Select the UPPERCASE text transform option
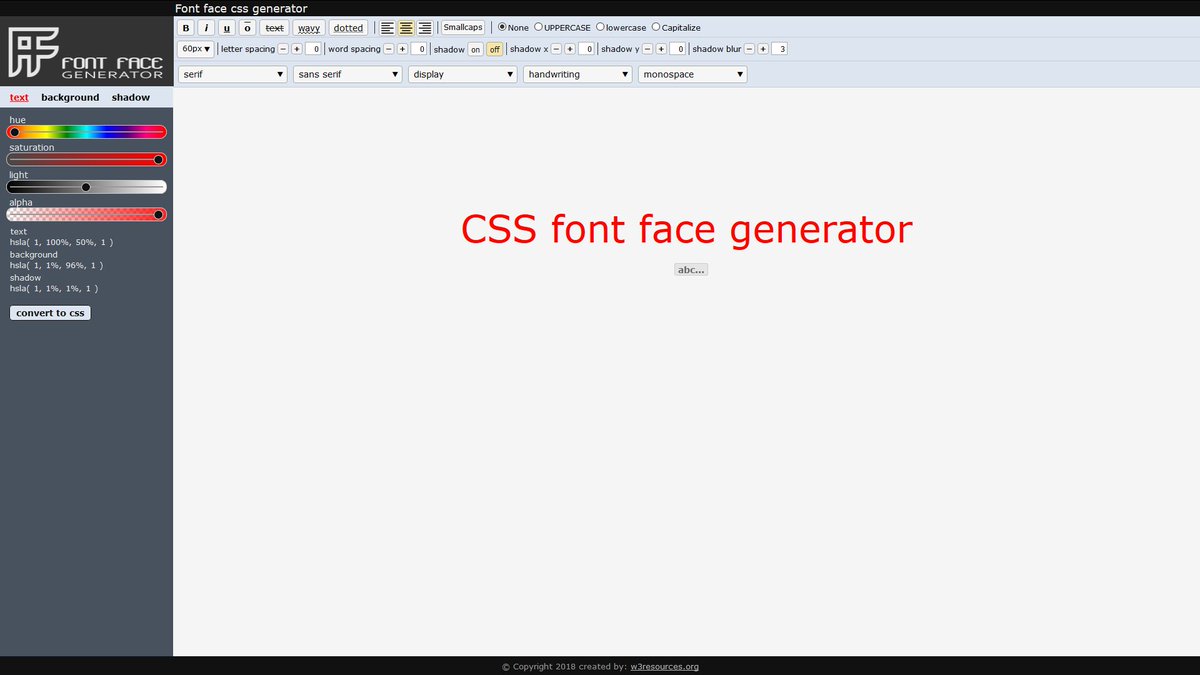The image size is (1200, 675). pos(538,27)
